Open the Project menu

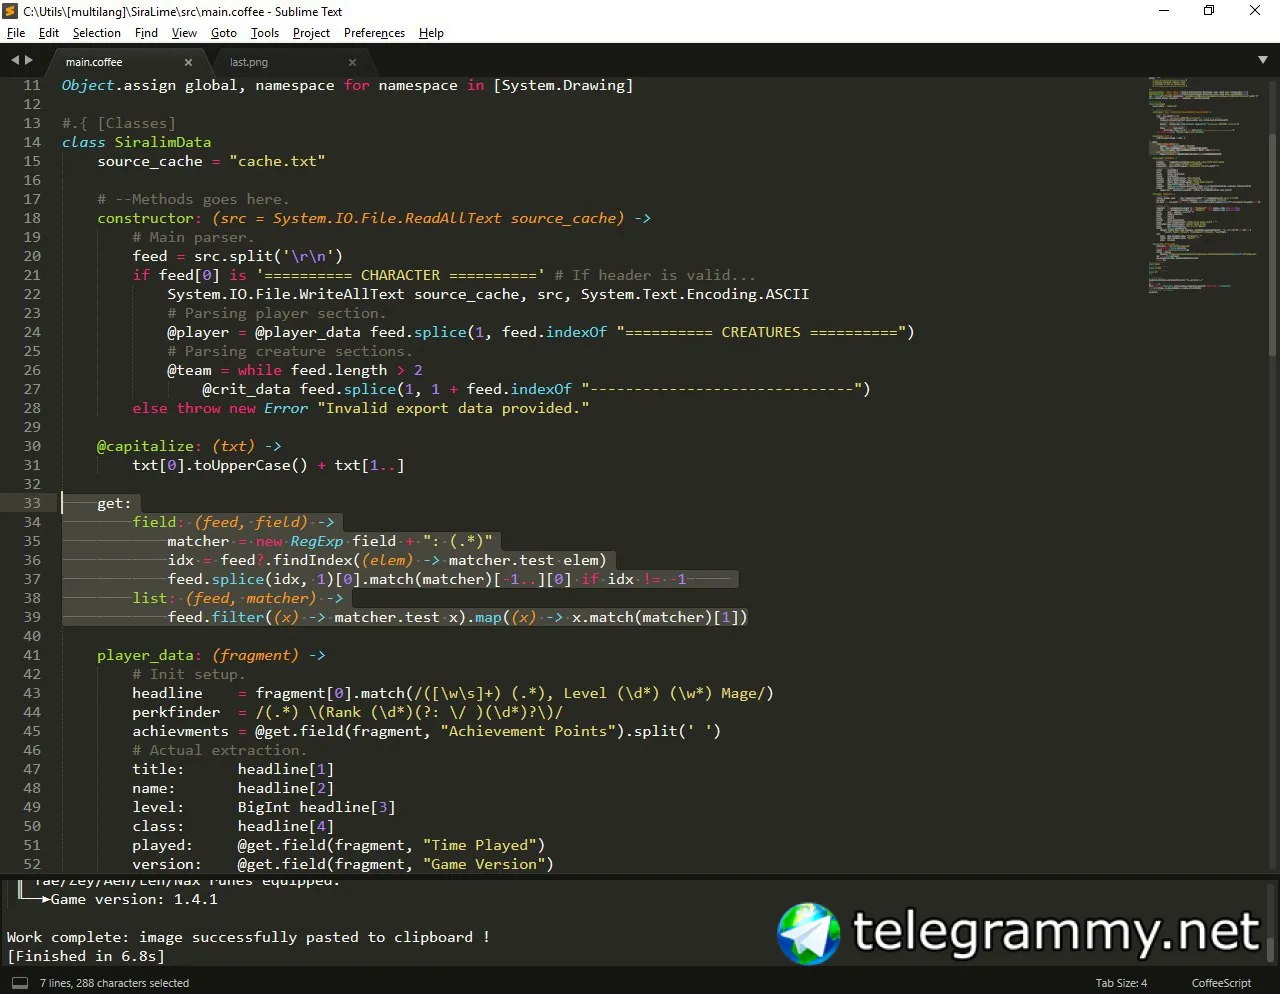[311, 33]
